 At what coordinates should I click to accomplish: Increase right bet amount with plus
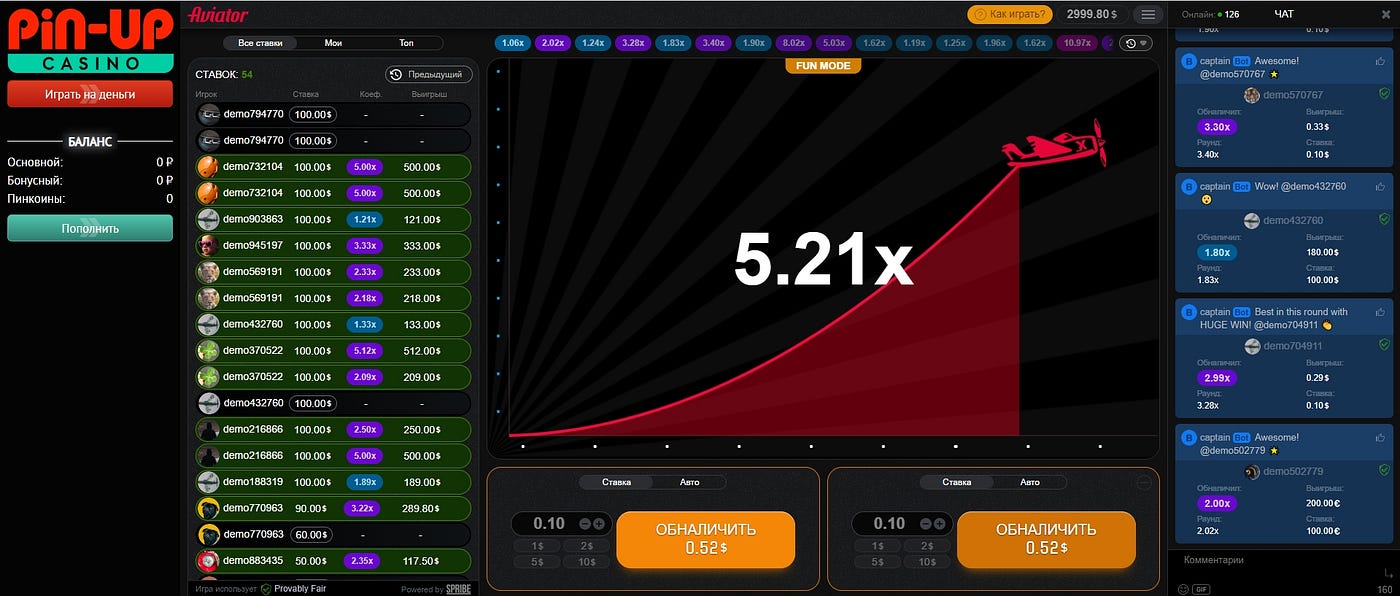940,524
